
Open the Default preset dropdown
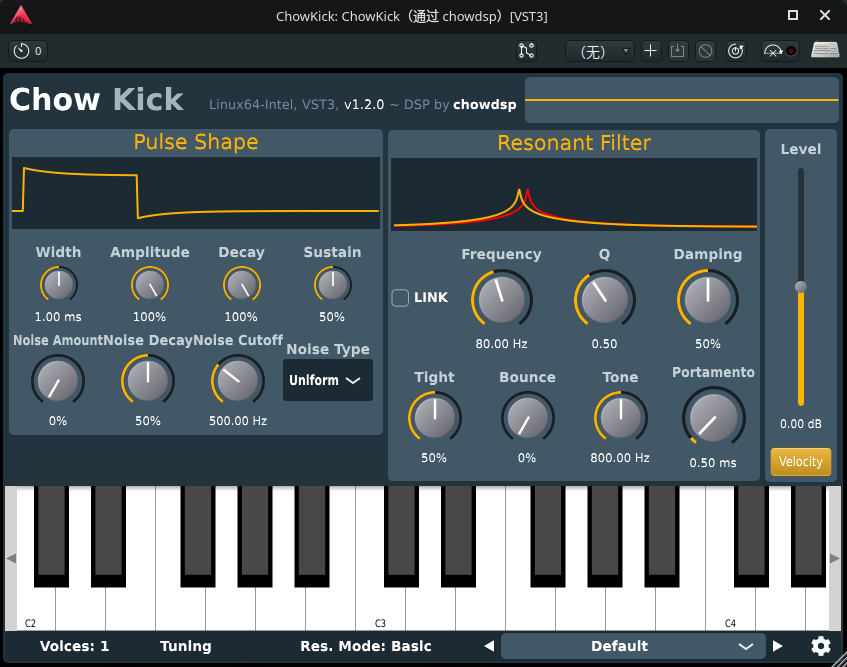click(x=633, y=646)
